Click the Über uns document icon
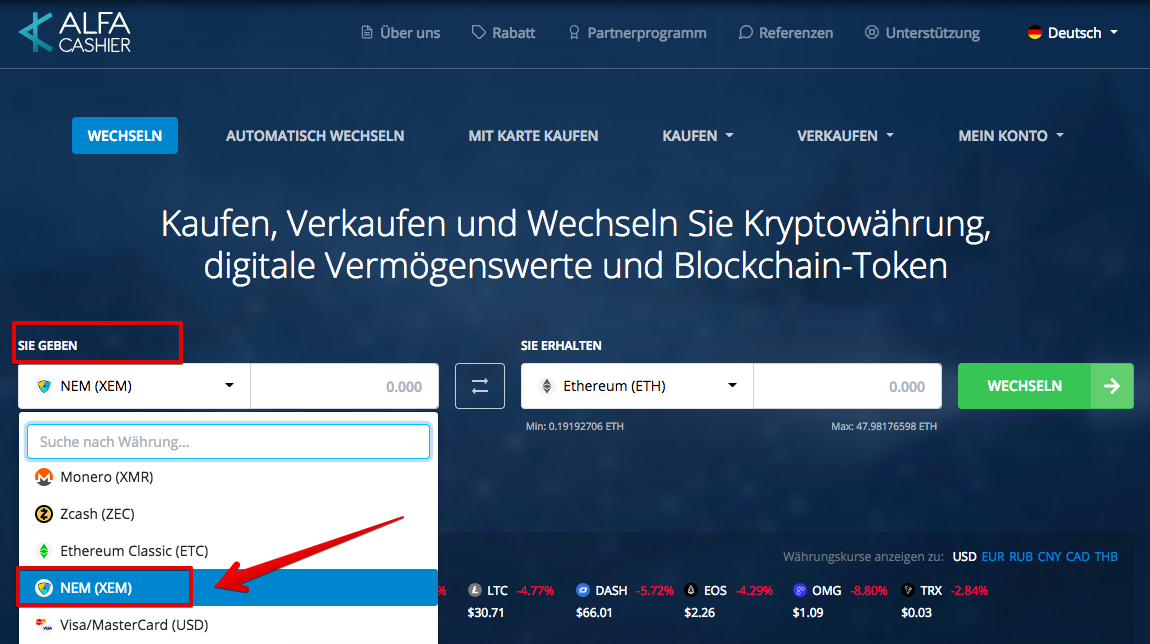 coord(367,32)
